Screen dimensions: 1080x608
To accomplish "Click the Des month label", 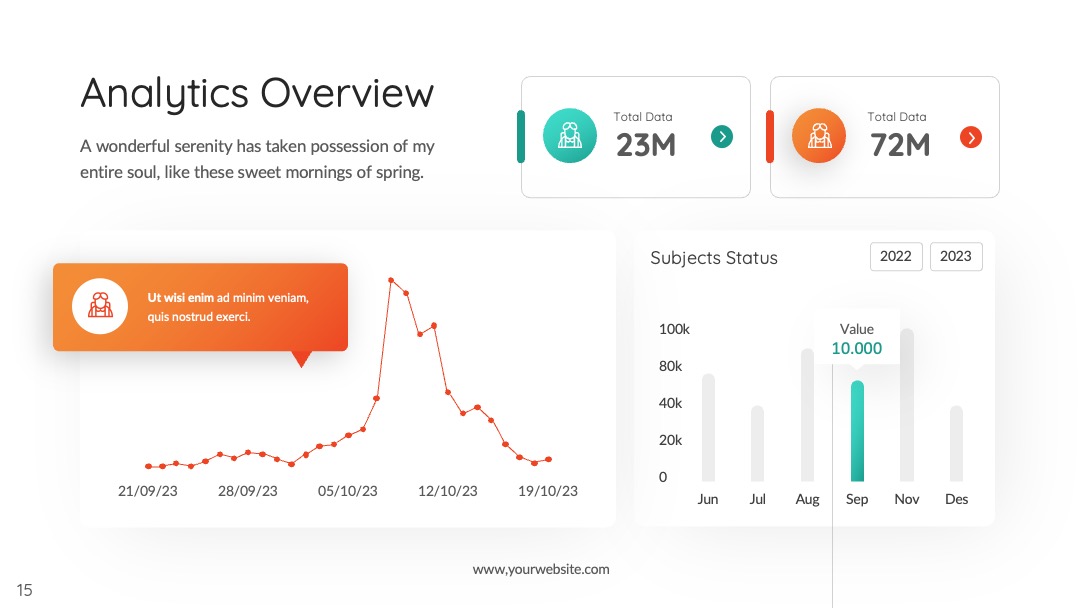I will click(956, 499).
